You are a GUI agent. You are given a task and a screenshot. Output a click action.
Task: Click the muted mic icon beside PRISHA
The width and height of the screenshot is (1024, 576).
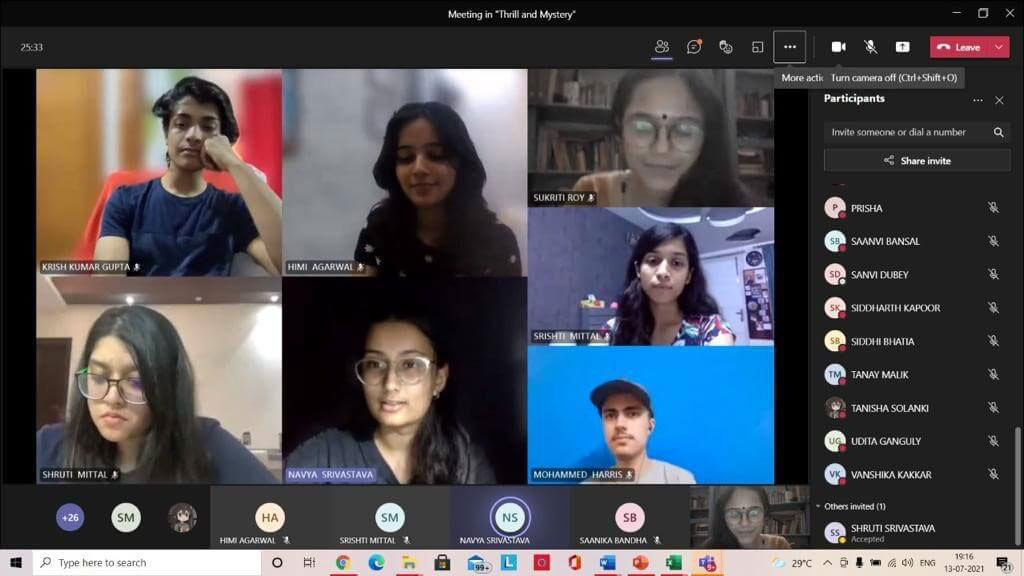point(993,208)
